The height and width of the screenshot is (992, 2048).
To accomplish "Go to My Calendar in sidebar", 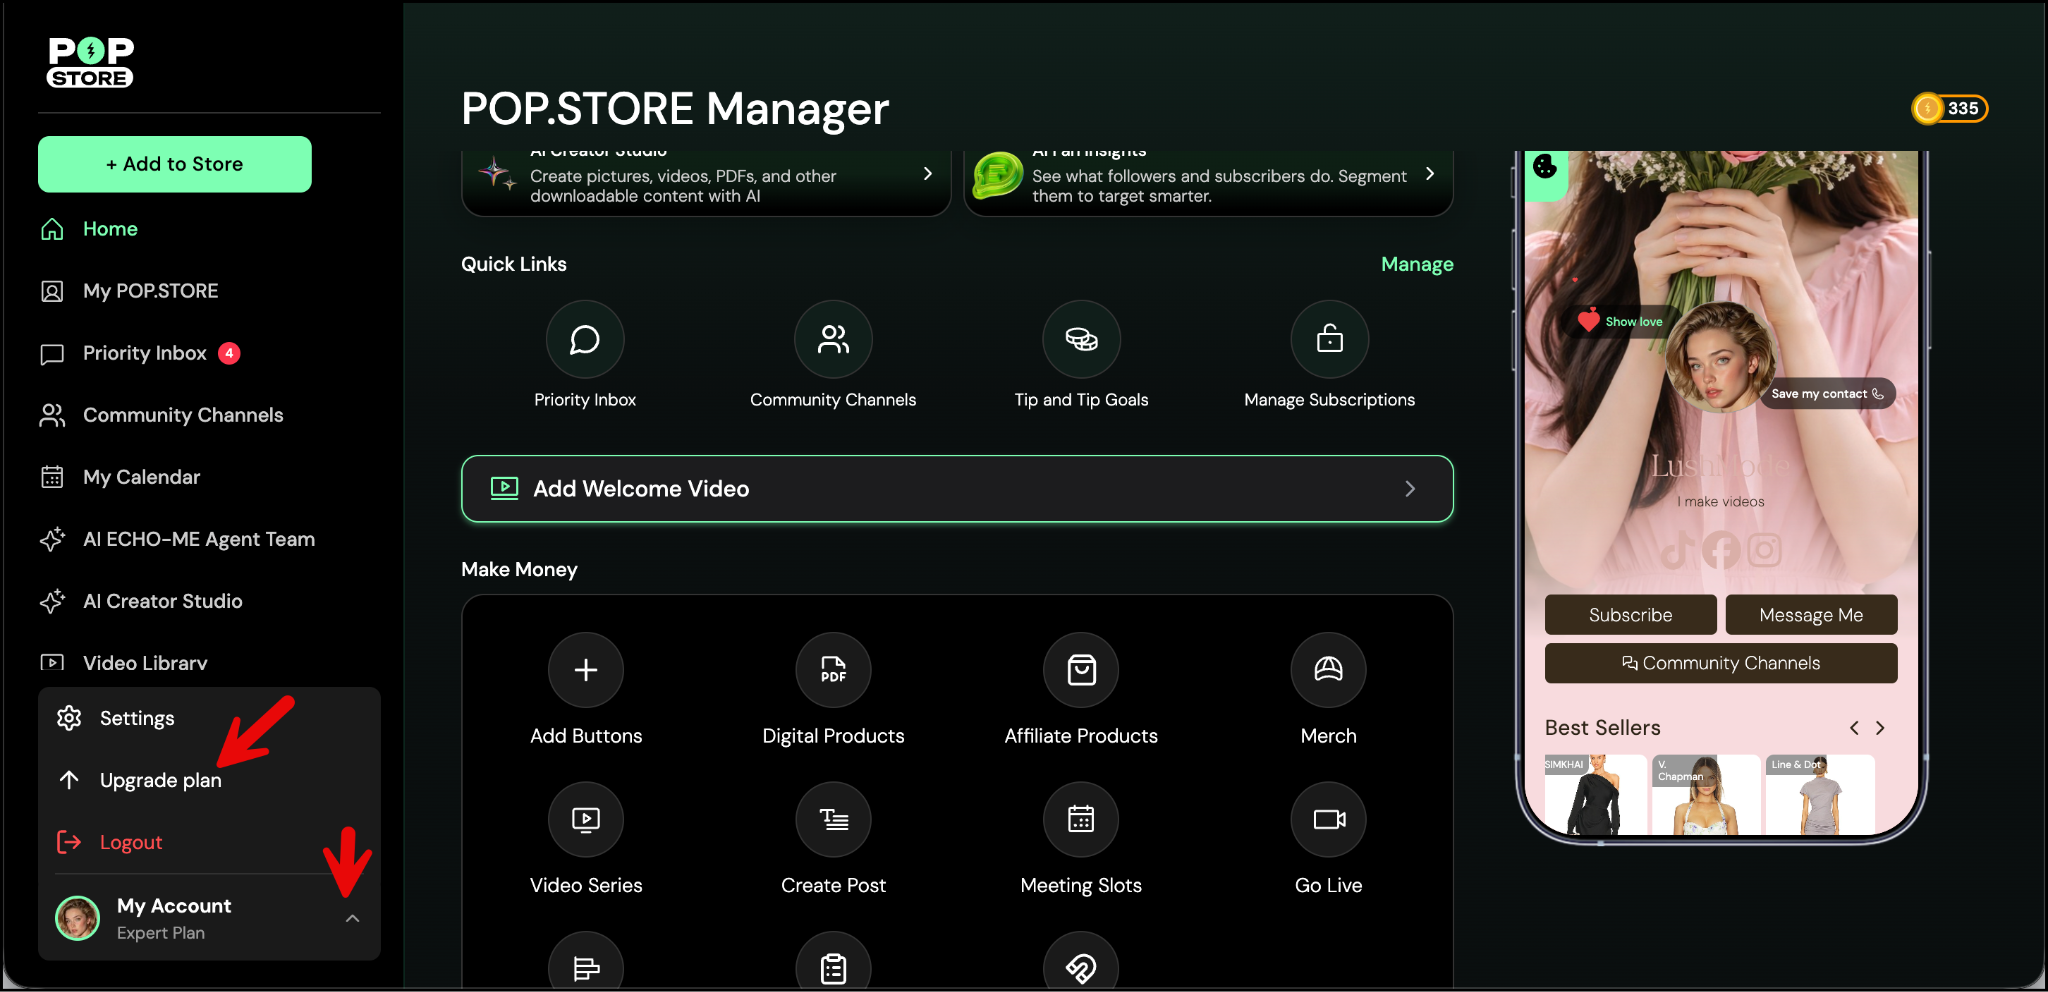I will point(141,477).
